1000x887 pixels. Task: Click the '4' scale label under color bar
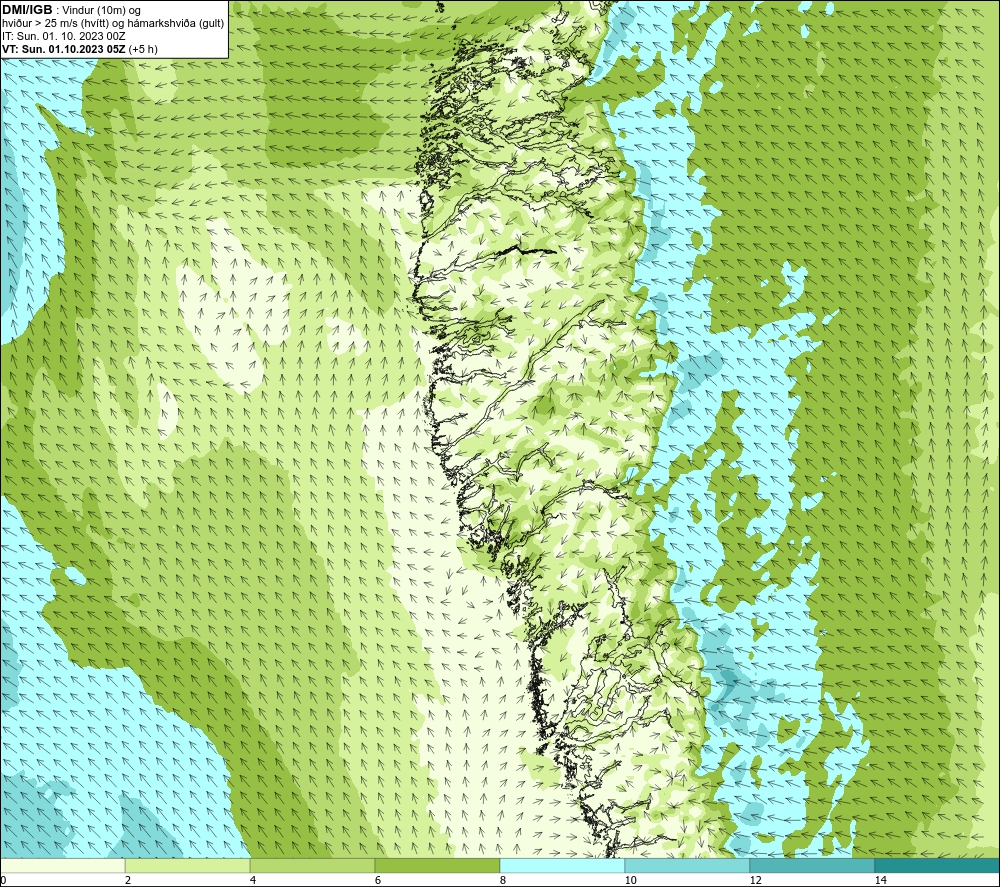(253, 881)
